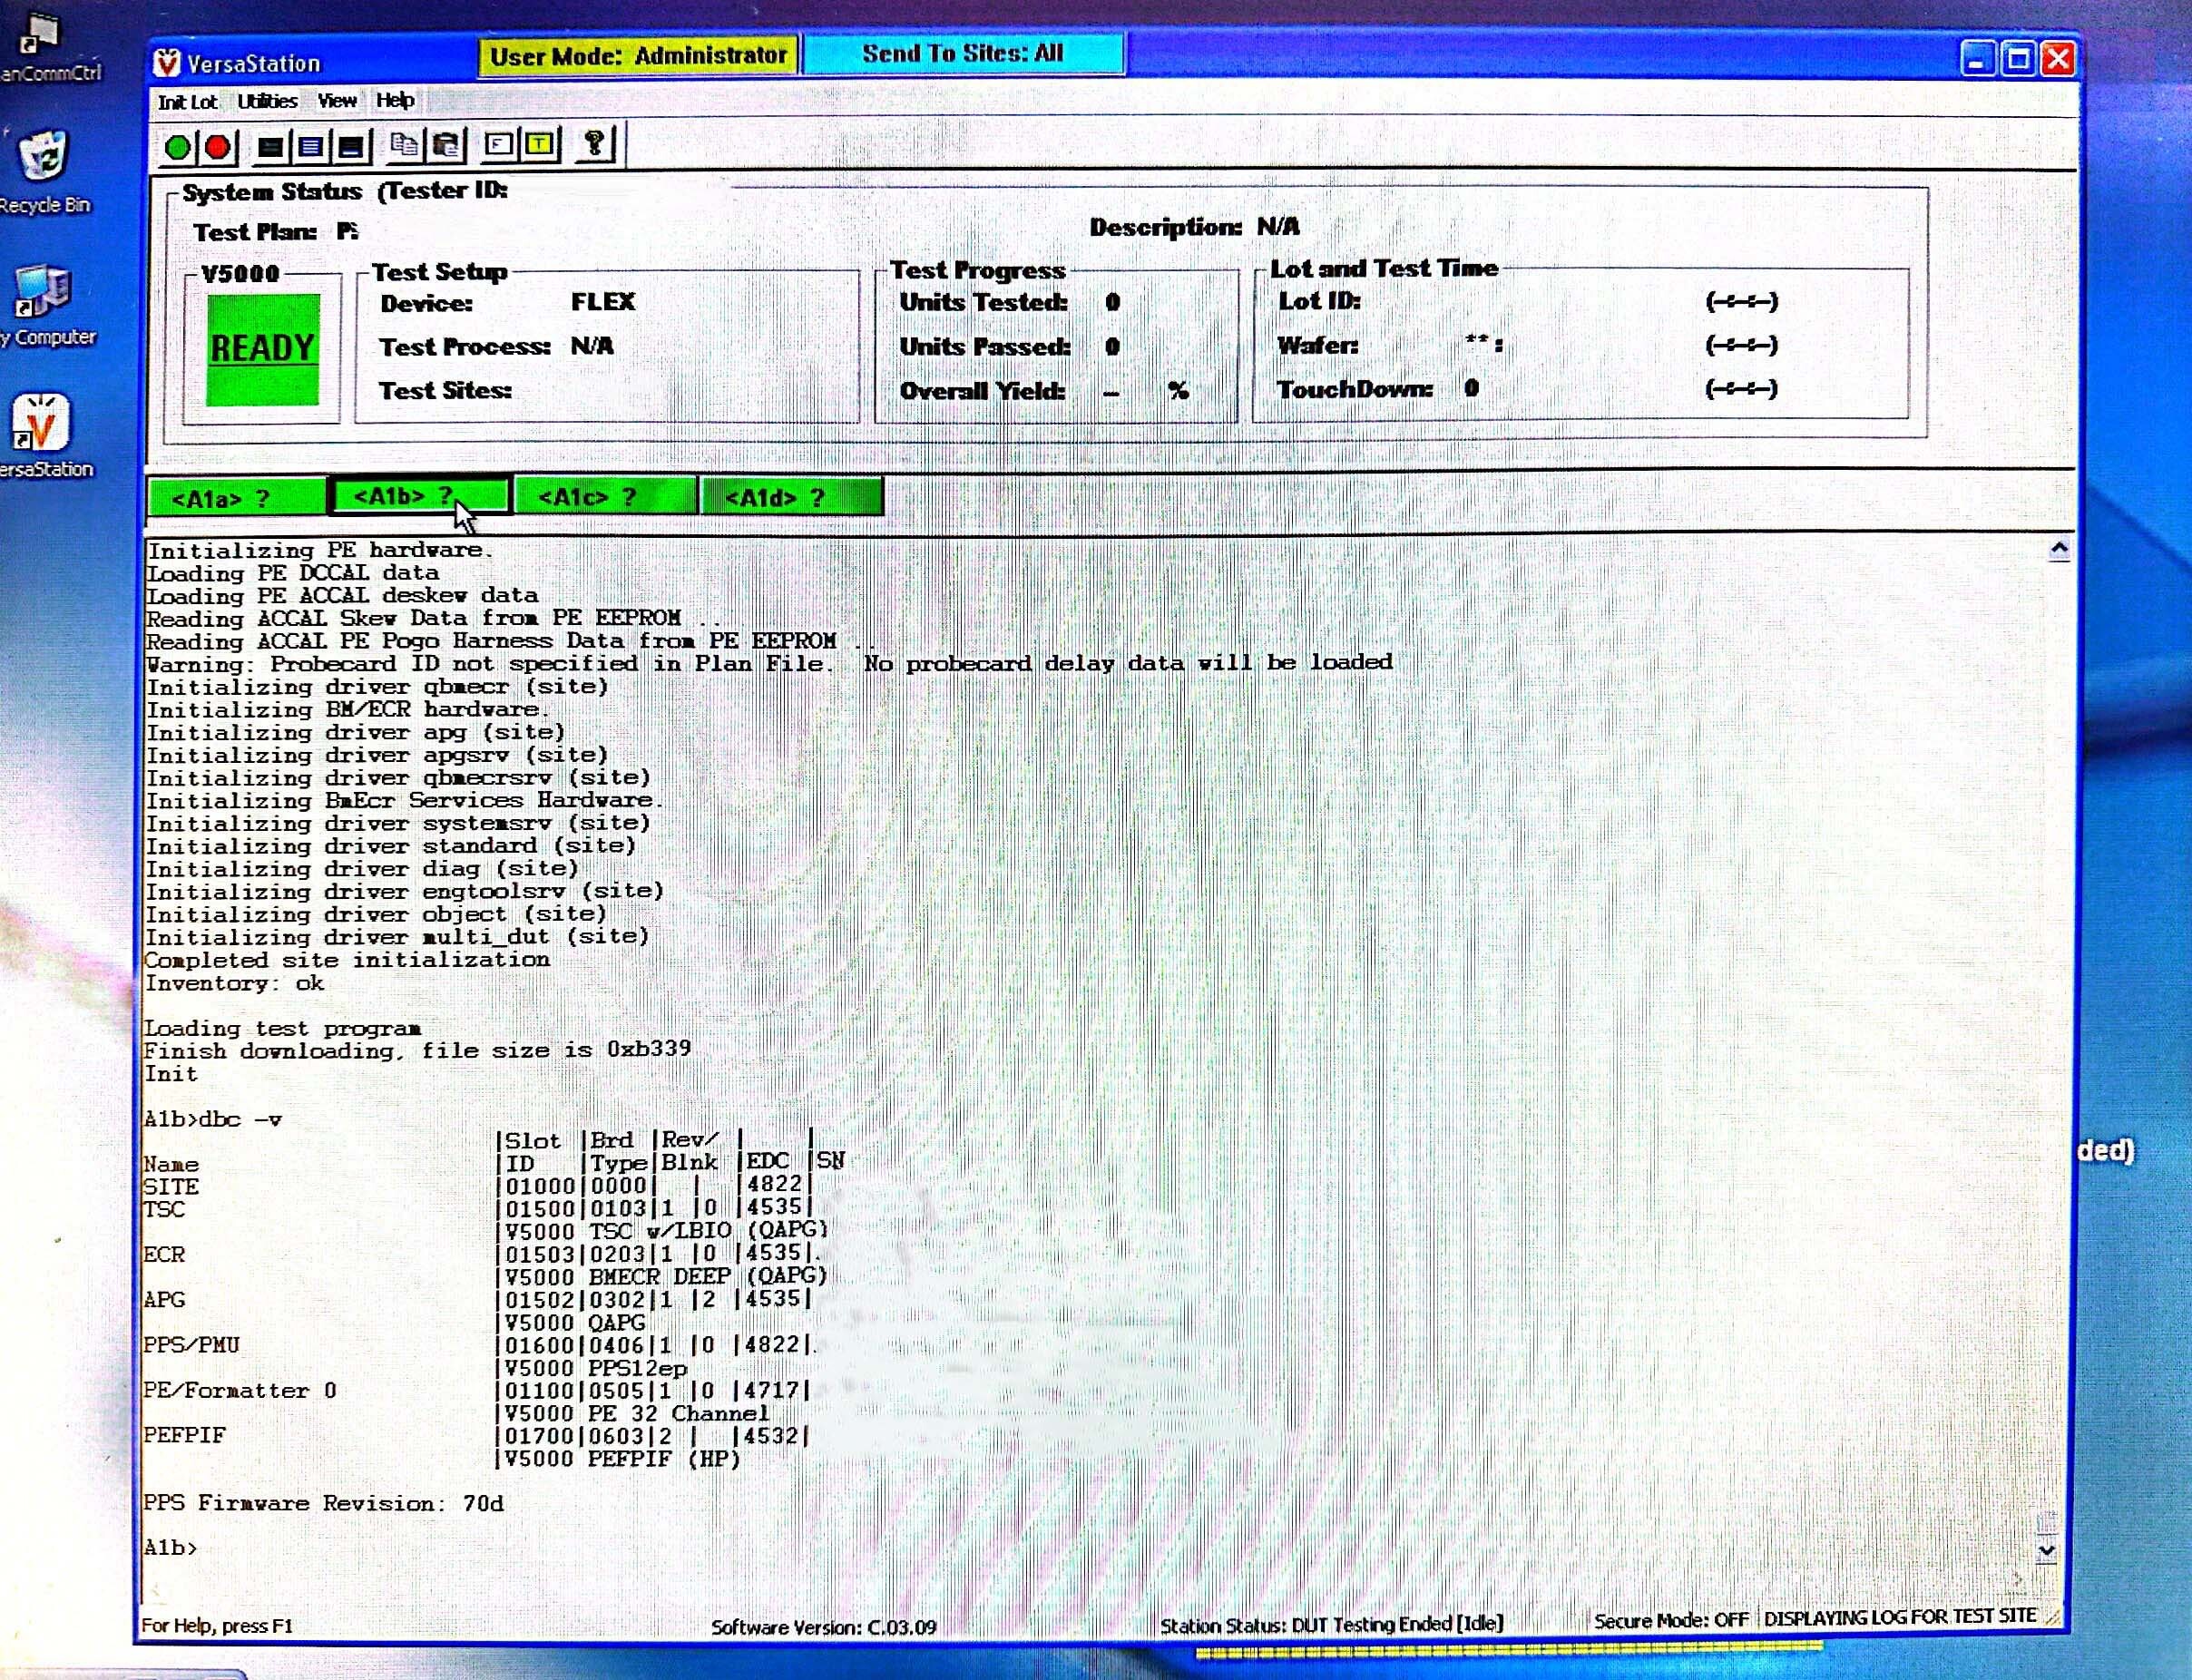Click the 'Test Plan:' label
2192x1680 pixels.
(255, 233)
